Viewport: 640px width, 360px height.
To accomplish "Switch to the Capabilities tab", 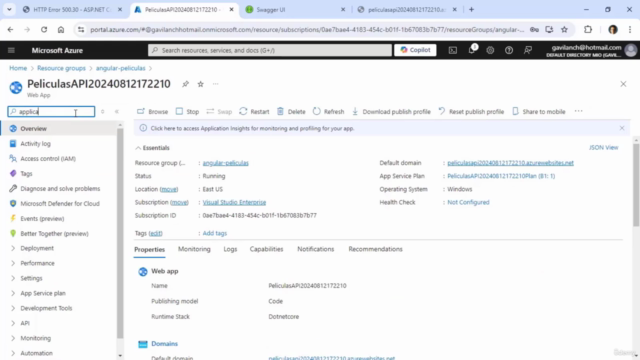I will click(267, 249).
